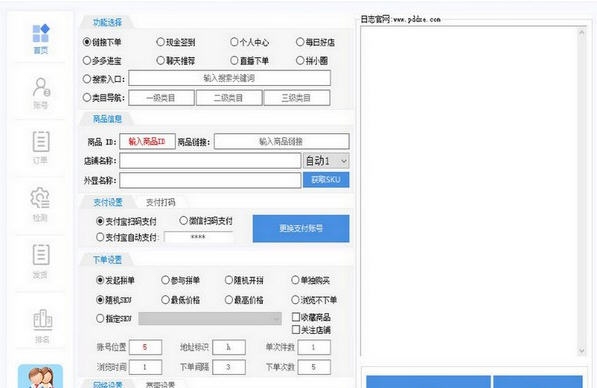
Task: Click the 支付宝自动支付 password field
Action: [x=199, y=237]
